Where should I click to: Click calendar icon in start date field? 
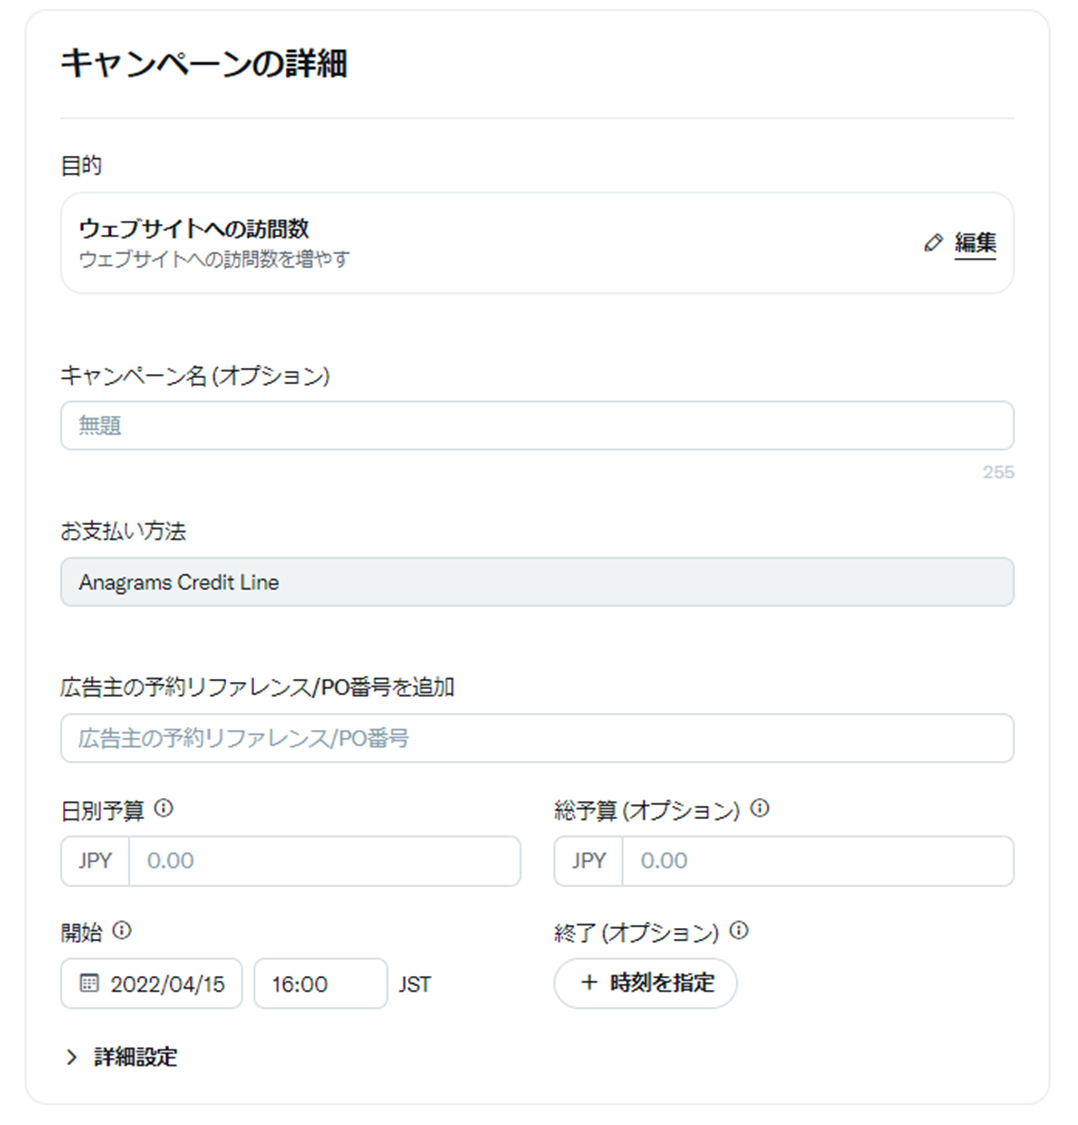click(89, 984)
